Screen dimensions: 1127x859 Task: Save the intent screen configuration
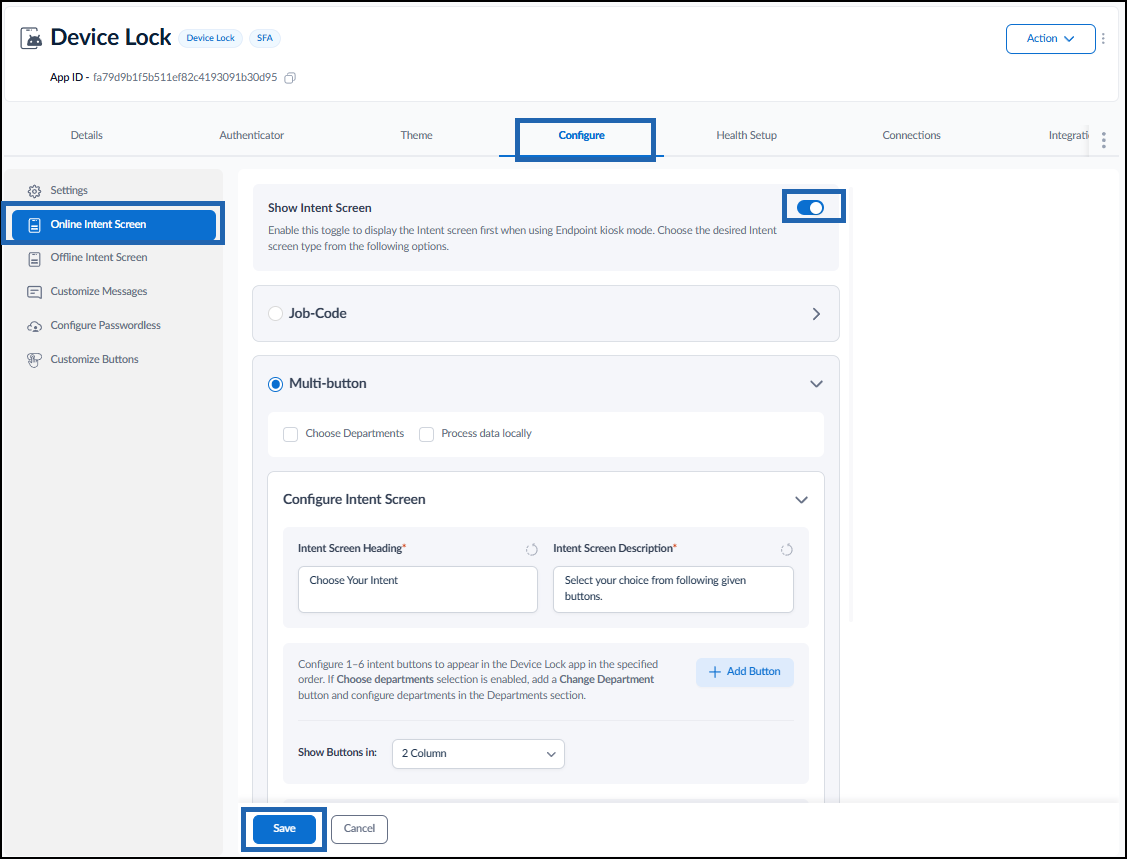click(284, 829)
